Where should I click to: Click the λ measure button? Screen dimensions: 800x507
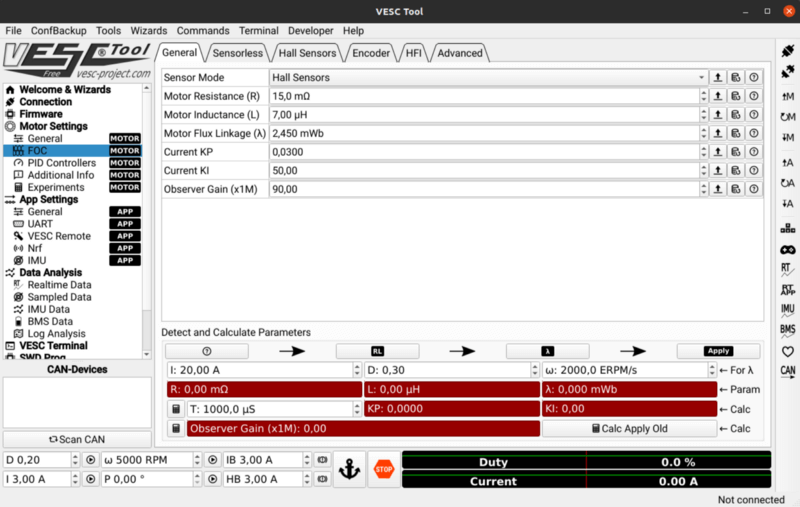pyautogui.click(x=547, y=351)
